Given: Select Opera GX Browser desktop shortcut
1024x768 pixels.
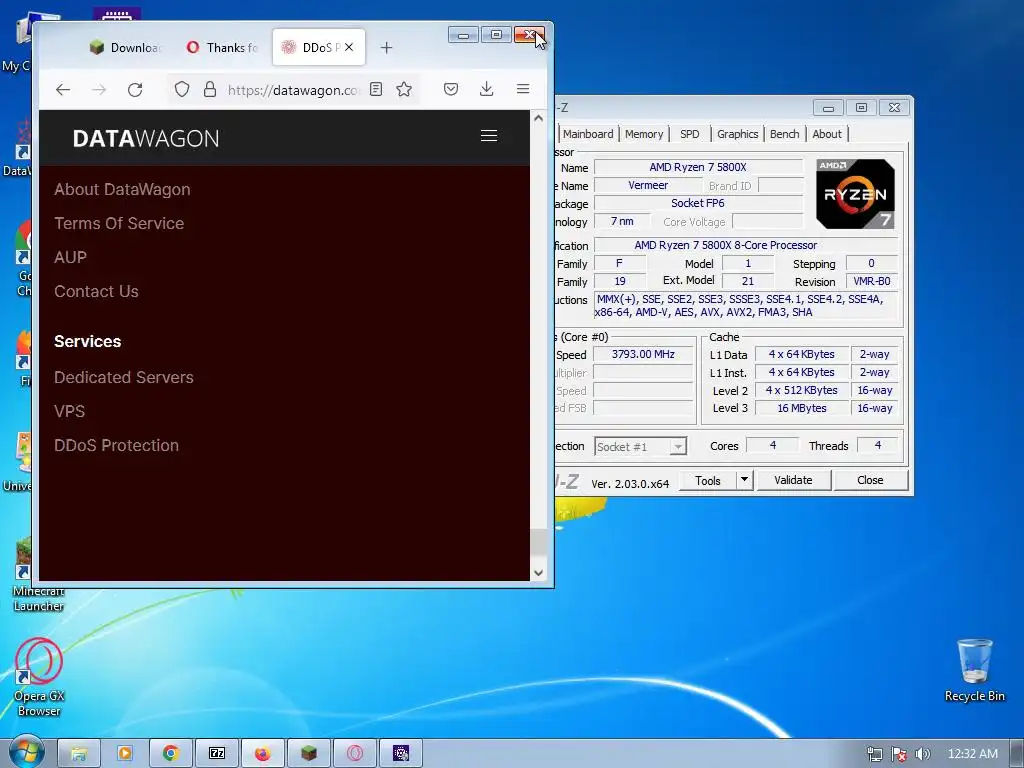Looking at the screenshot, I should (39, 677).
